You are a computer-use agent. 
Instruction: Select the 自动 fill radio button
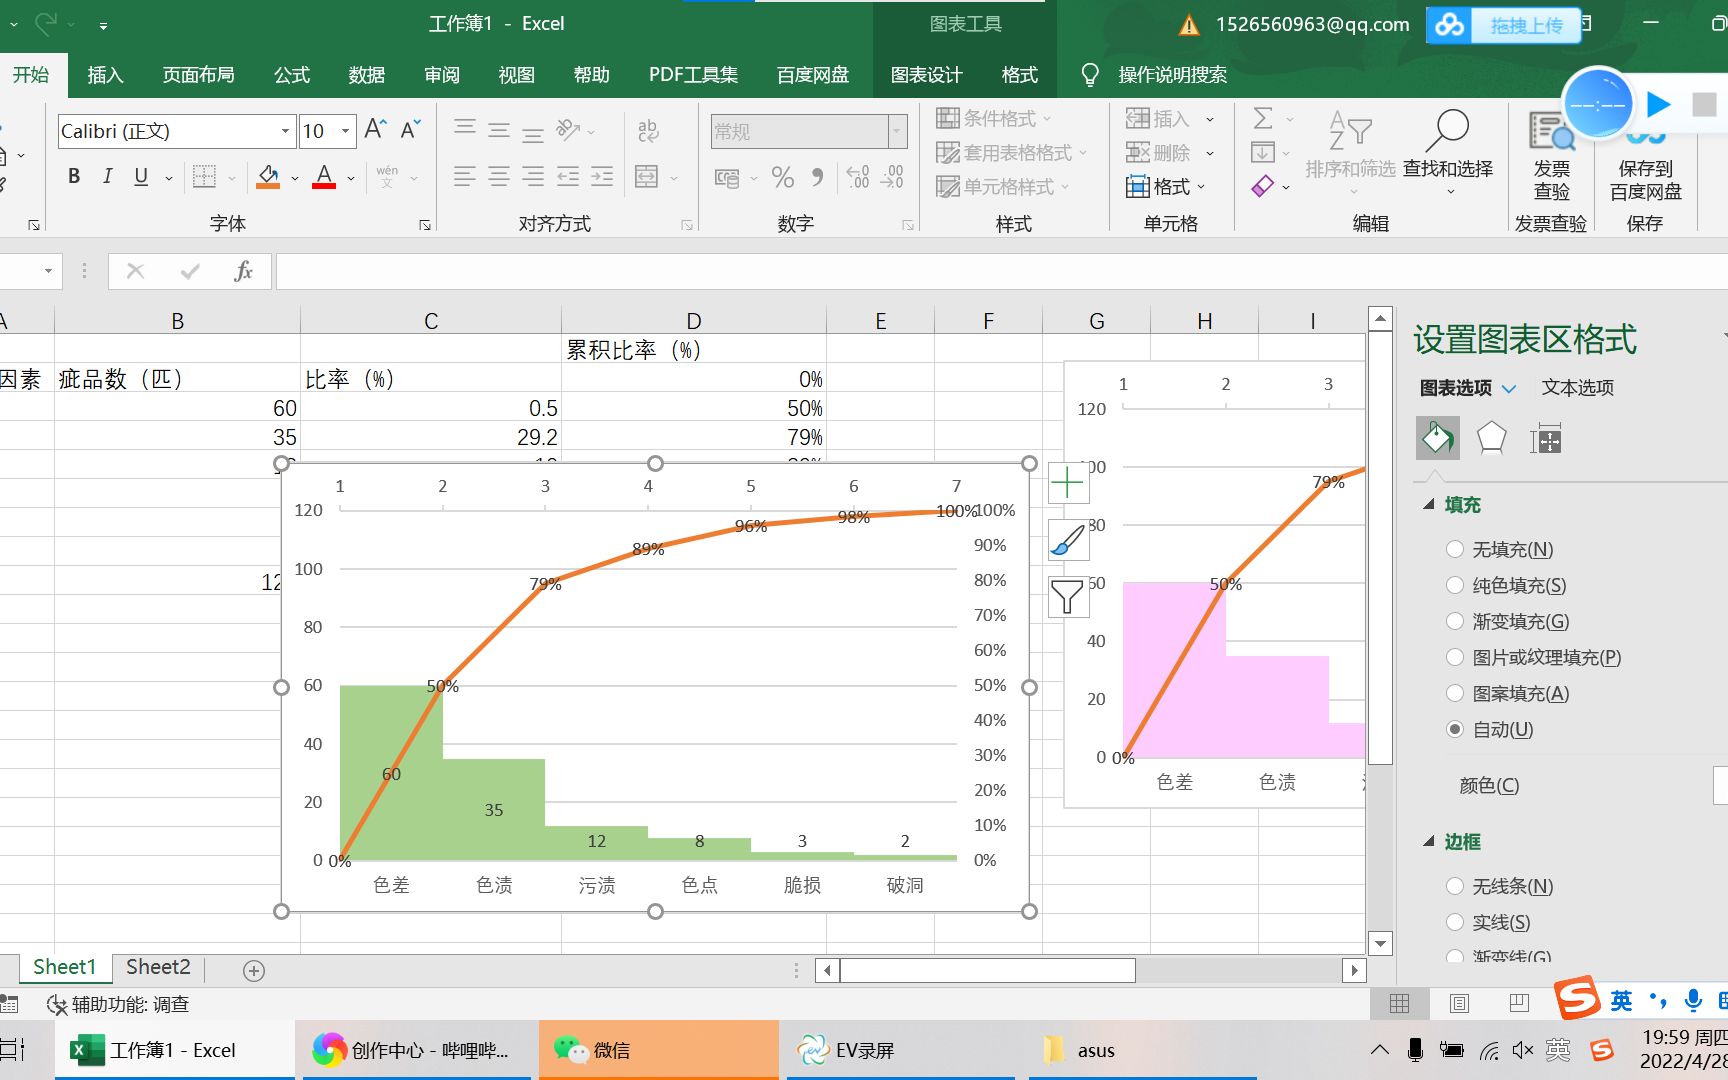(1454, 730)
